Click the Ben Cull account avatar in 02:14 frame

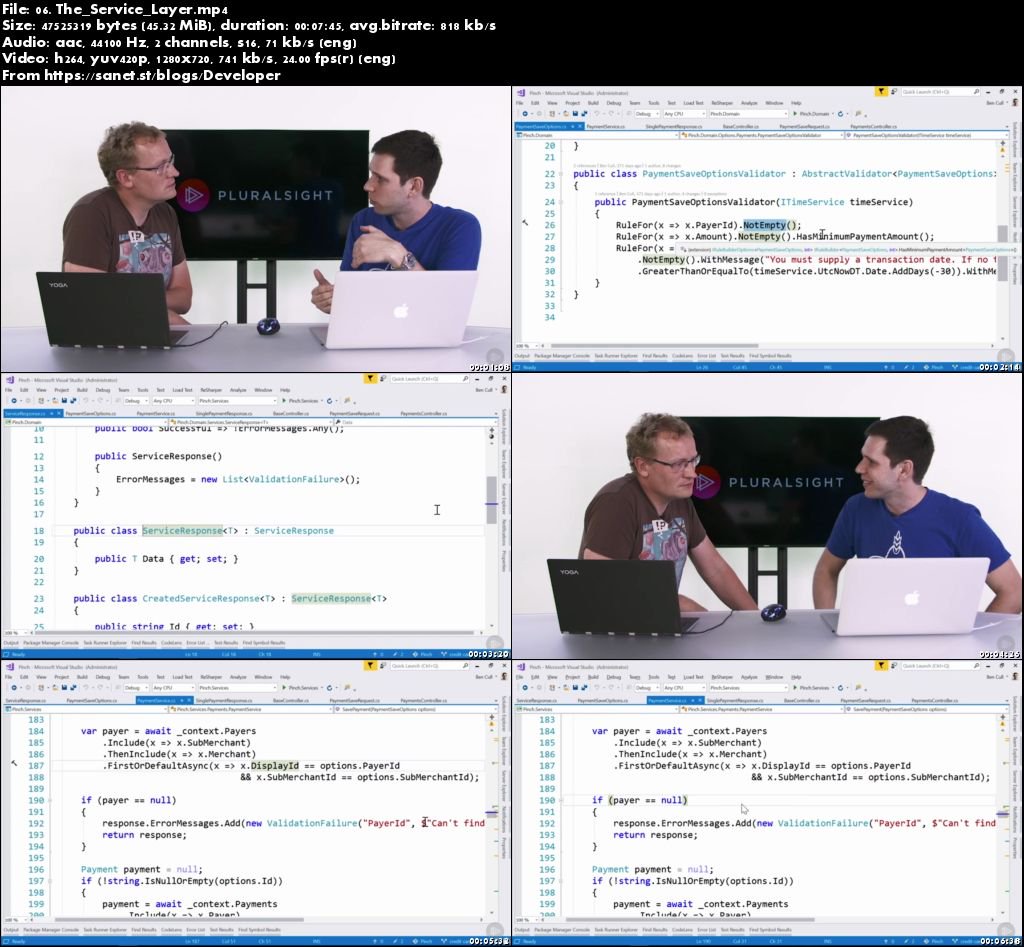(1015, 103)
